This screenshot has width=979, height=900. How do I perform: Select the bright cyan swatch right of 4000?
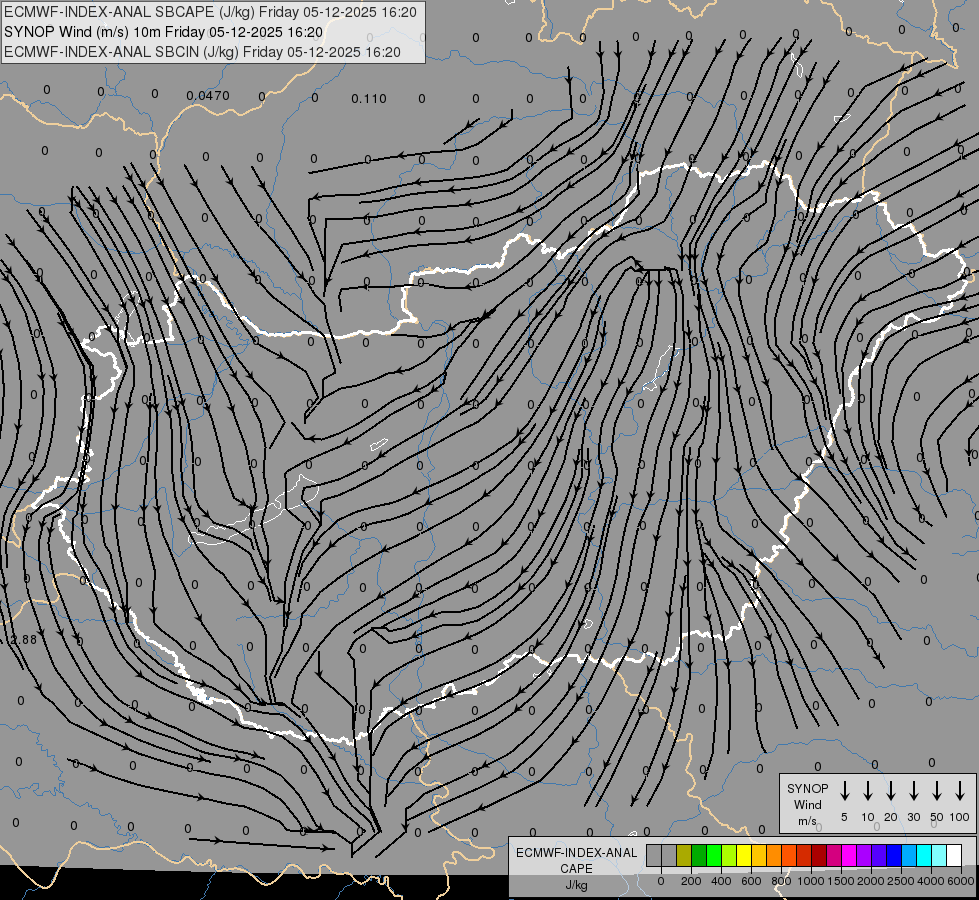click(939, 855)
